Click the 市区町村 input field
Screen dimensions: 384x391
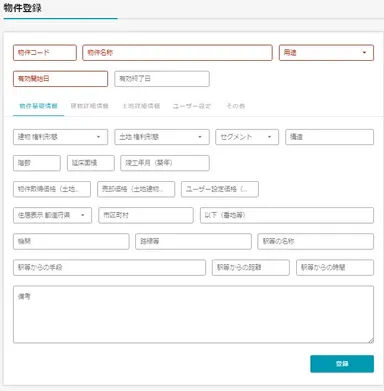146,215
